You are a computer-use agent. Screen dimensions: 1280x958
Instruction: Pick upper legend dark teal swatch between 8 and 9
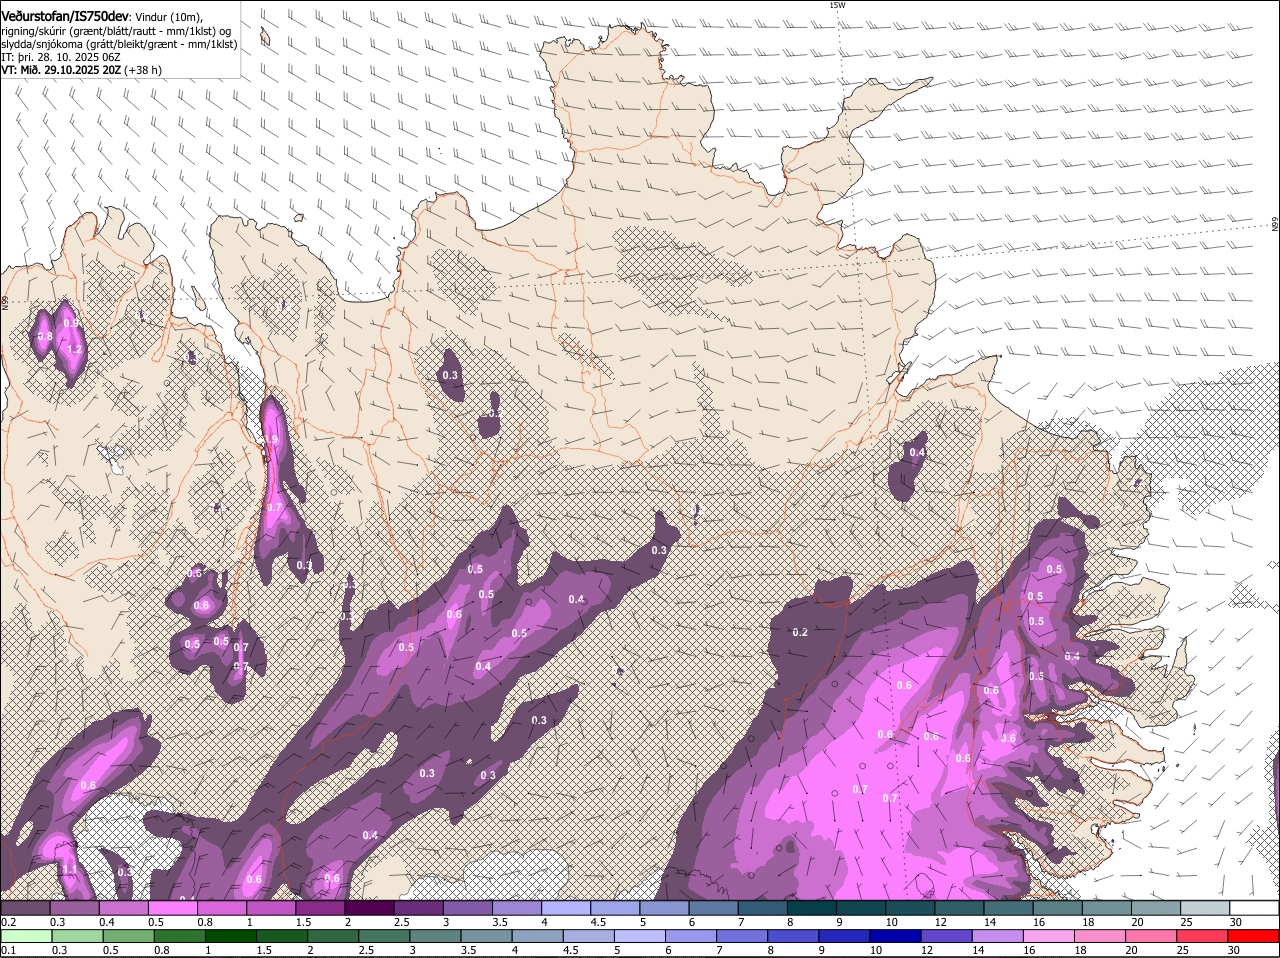(812, 907)
